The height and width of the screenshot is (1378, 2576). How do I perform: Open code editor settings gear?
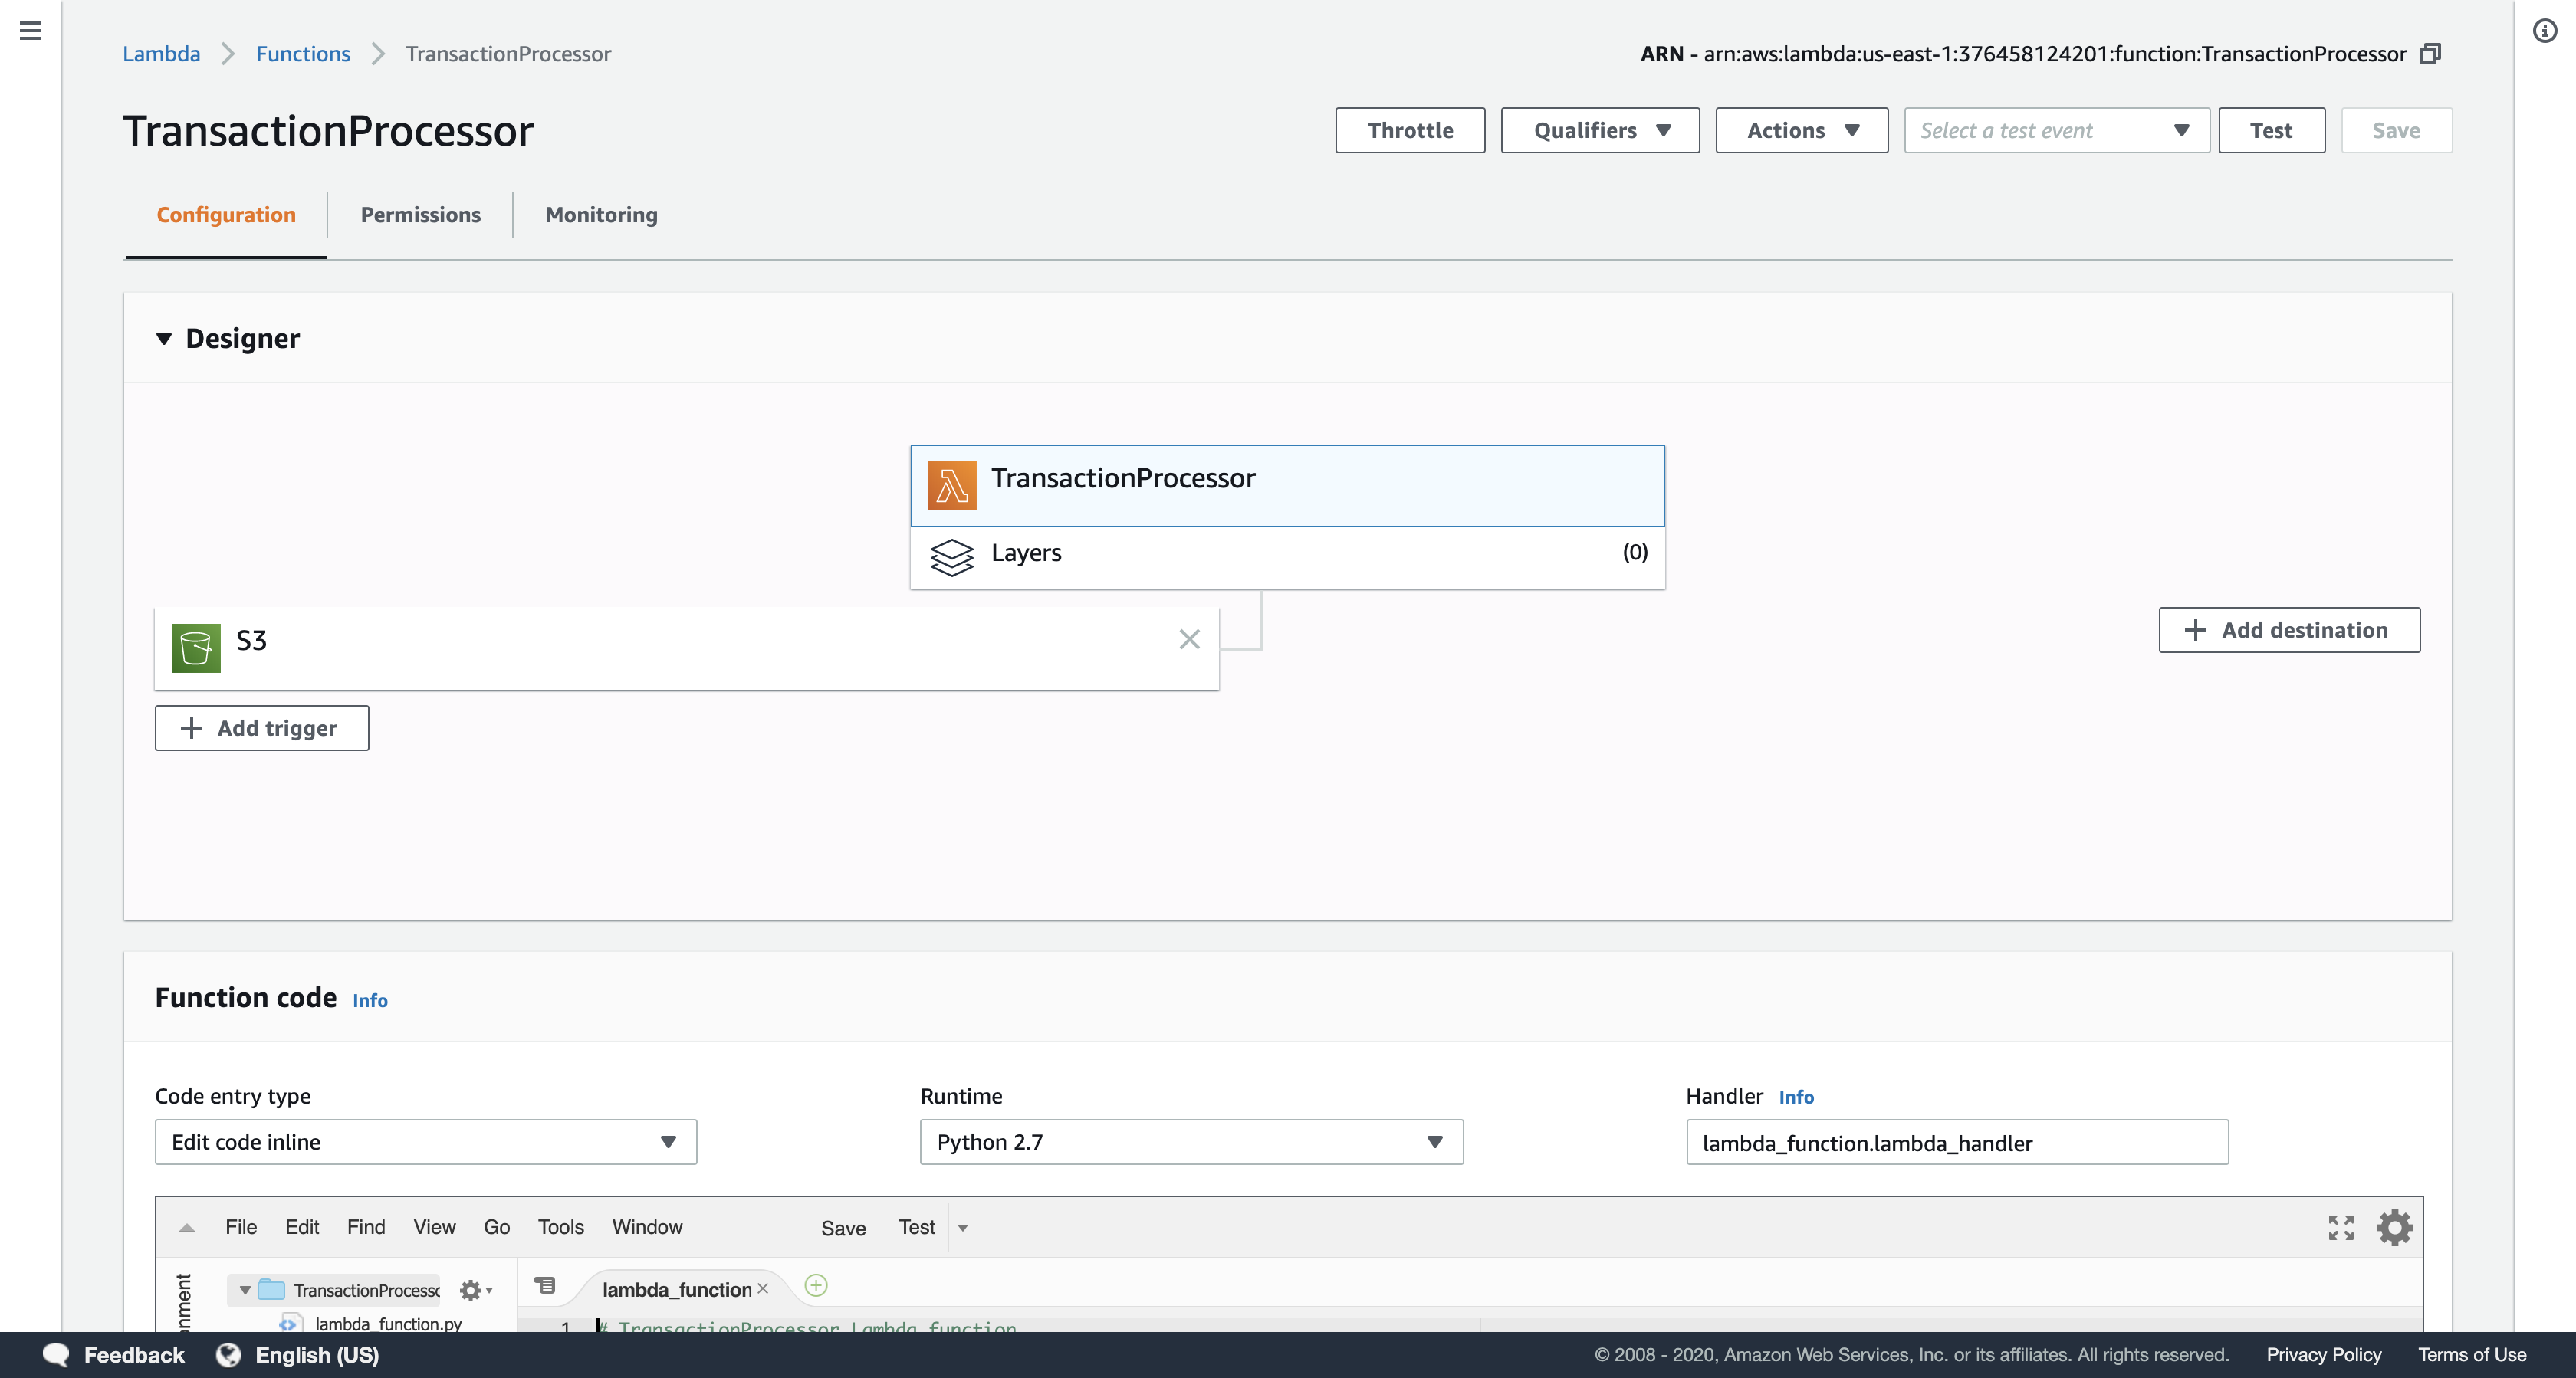point(2394,1227)
